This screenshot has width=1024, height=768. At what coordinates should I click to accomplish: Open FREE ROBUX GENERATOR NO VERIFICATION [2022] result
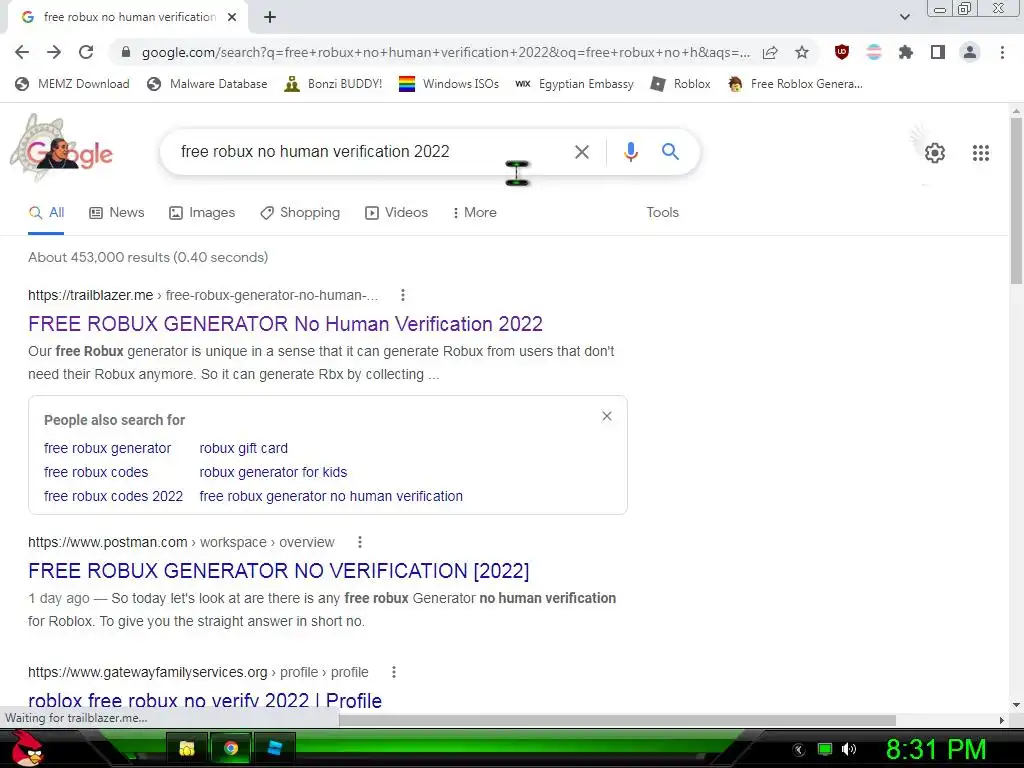tap(279, 571)
